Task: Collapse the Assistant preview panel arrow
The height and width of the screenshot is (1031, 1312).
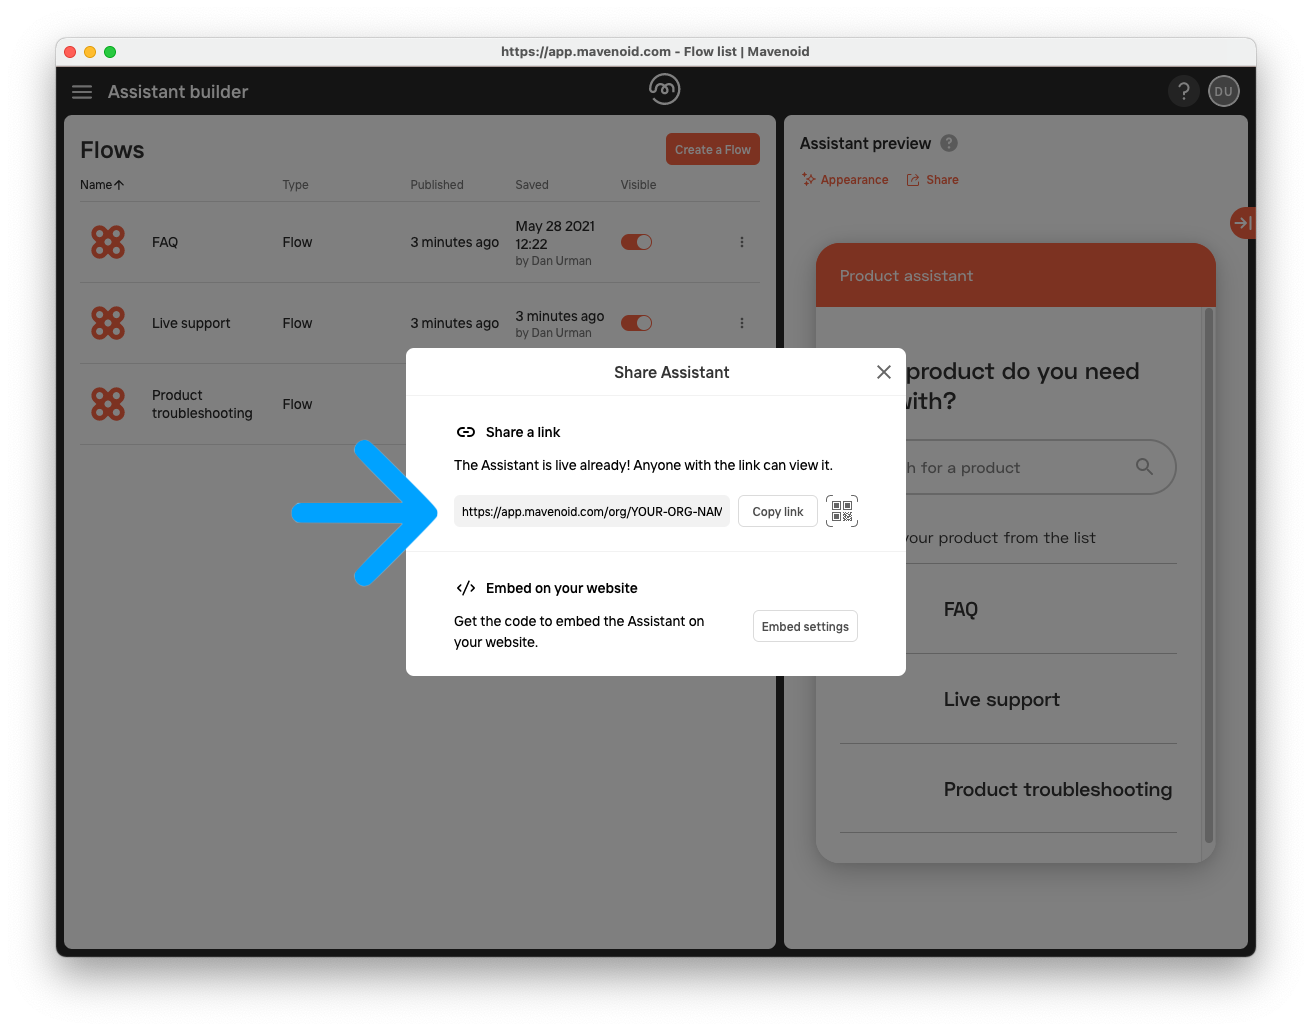Action: (1242, 223)
